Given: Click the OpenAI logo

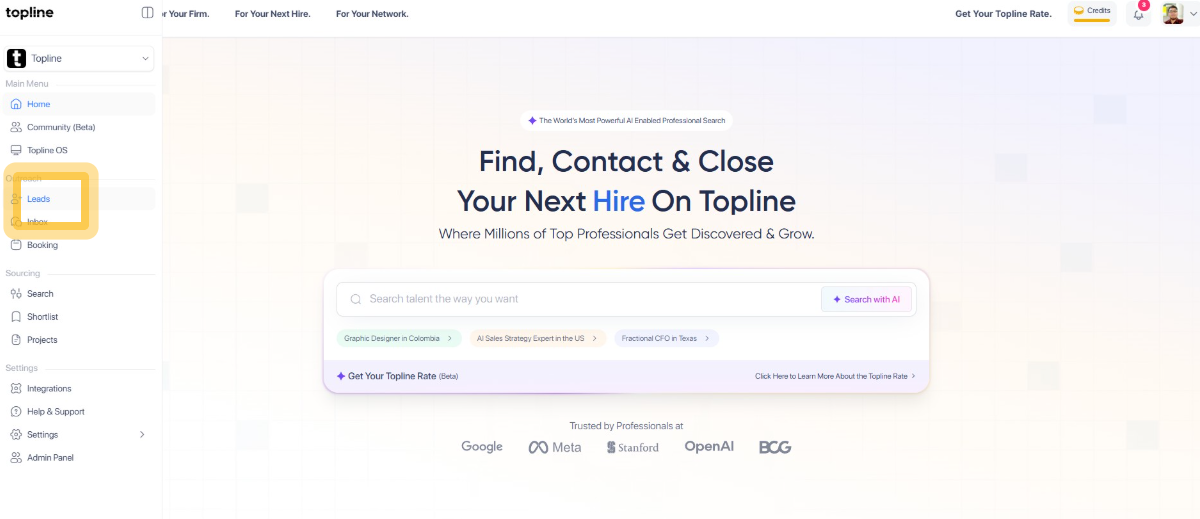Looking at the screenshot, I should [709, 446].
